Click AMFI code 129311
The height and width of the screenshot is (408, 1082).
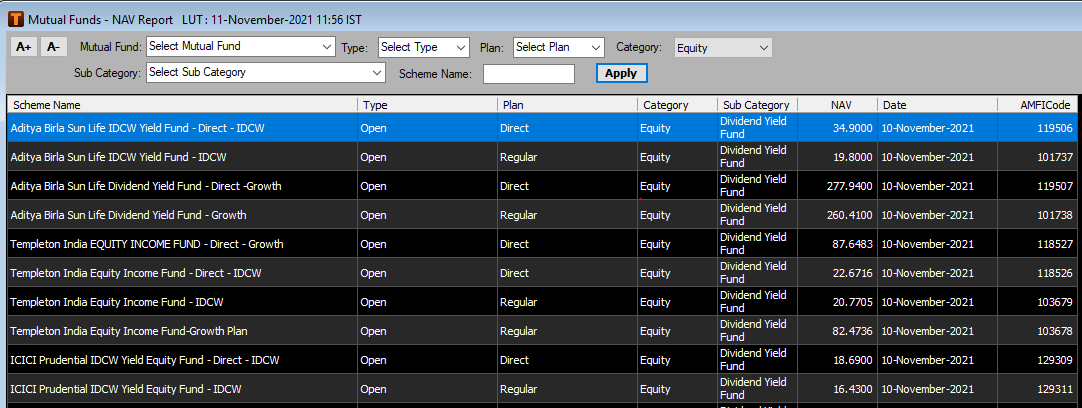pyautogui.click(x=1054, y=389)
